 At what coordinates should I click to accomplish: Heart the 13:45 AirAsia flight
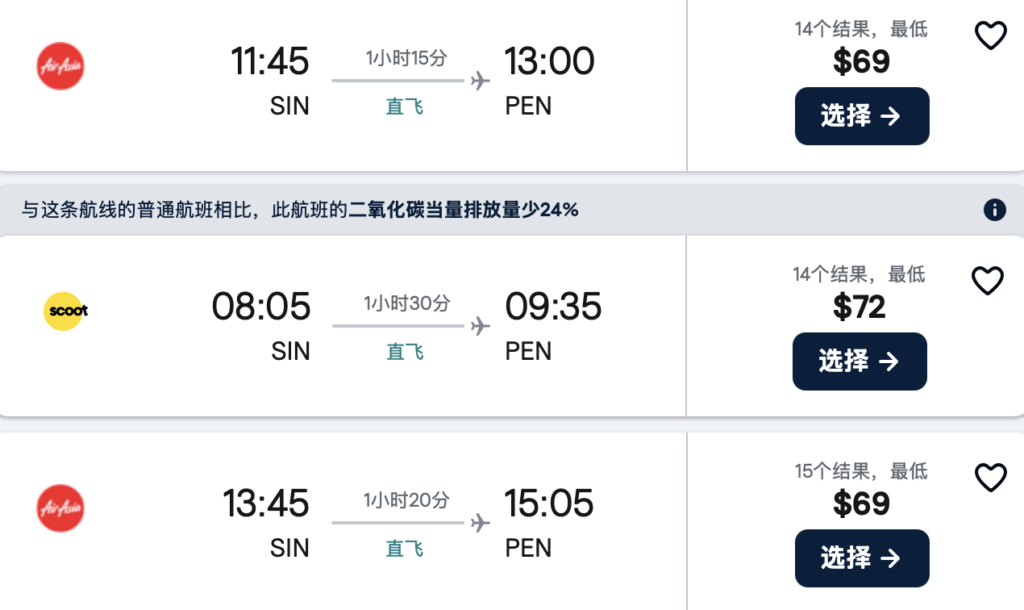(990, 478)
